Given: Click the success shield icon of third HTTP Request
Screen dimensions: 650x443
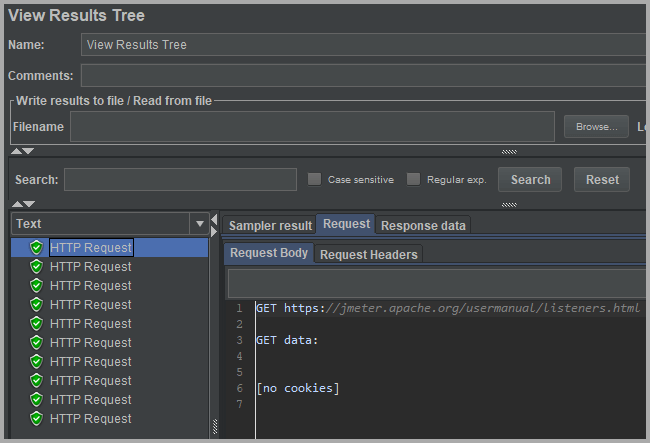Looking at the screenshot, I should pyautogui.click(x=37, y=286).
